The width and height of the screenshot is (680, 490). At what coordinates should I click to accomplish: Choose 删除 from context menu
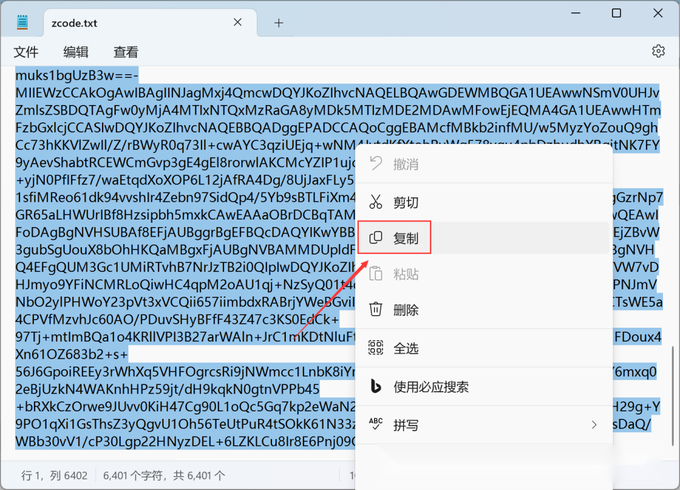(x=484, y=310)
